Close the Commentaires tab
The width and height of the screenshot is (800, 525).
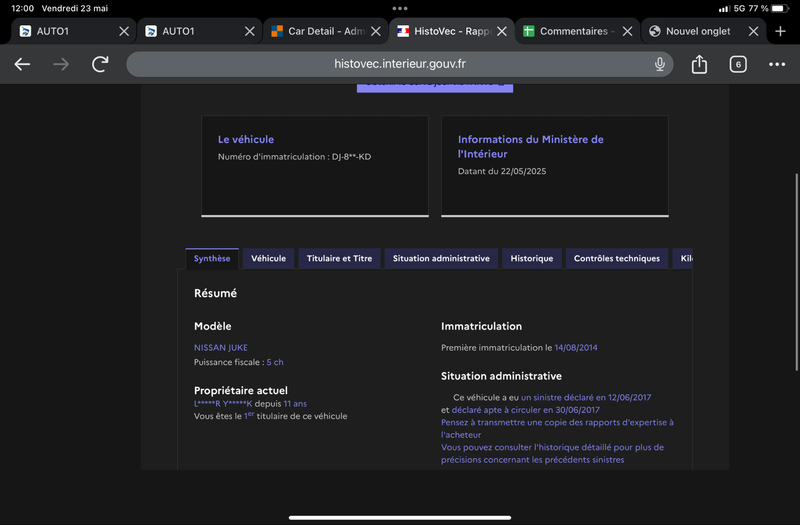tap(628, 31)
